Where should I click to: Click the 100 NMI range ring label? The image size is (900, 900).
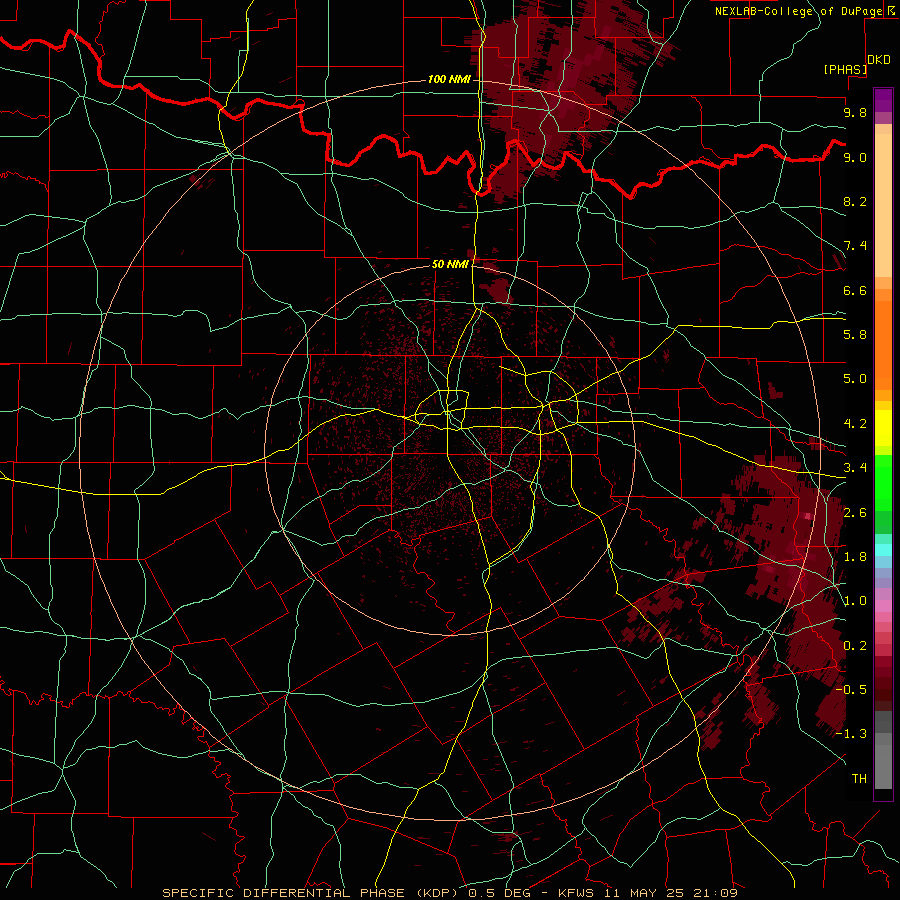point(449,79)
